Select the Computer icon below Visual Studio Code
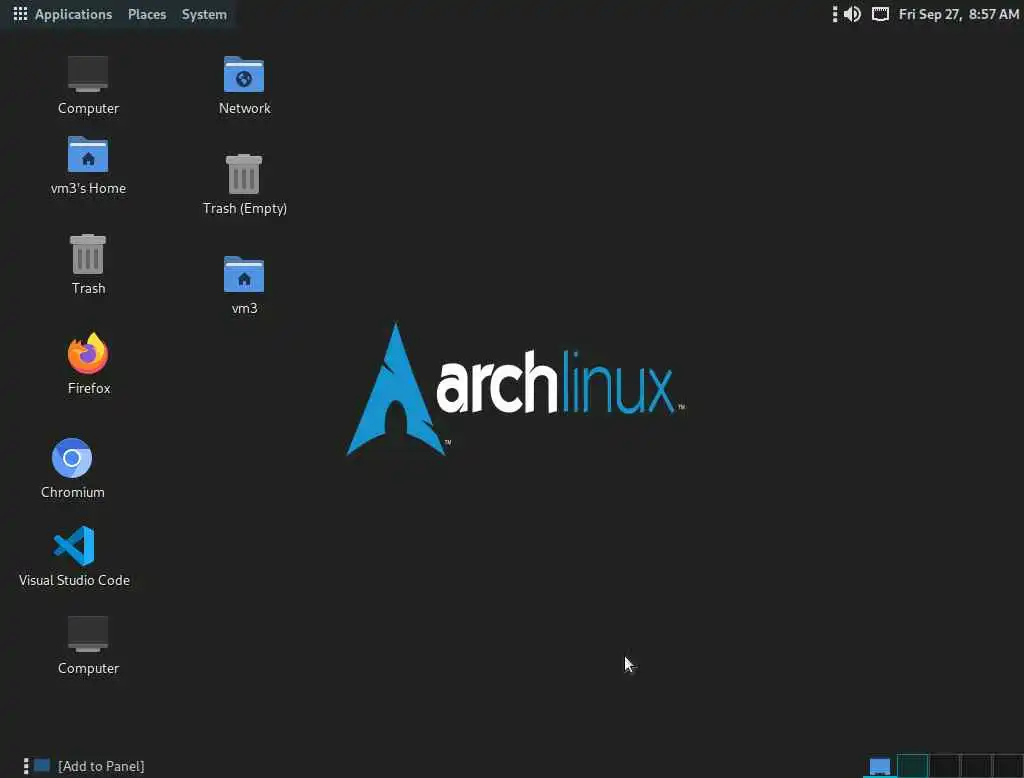 pos(88,634)
